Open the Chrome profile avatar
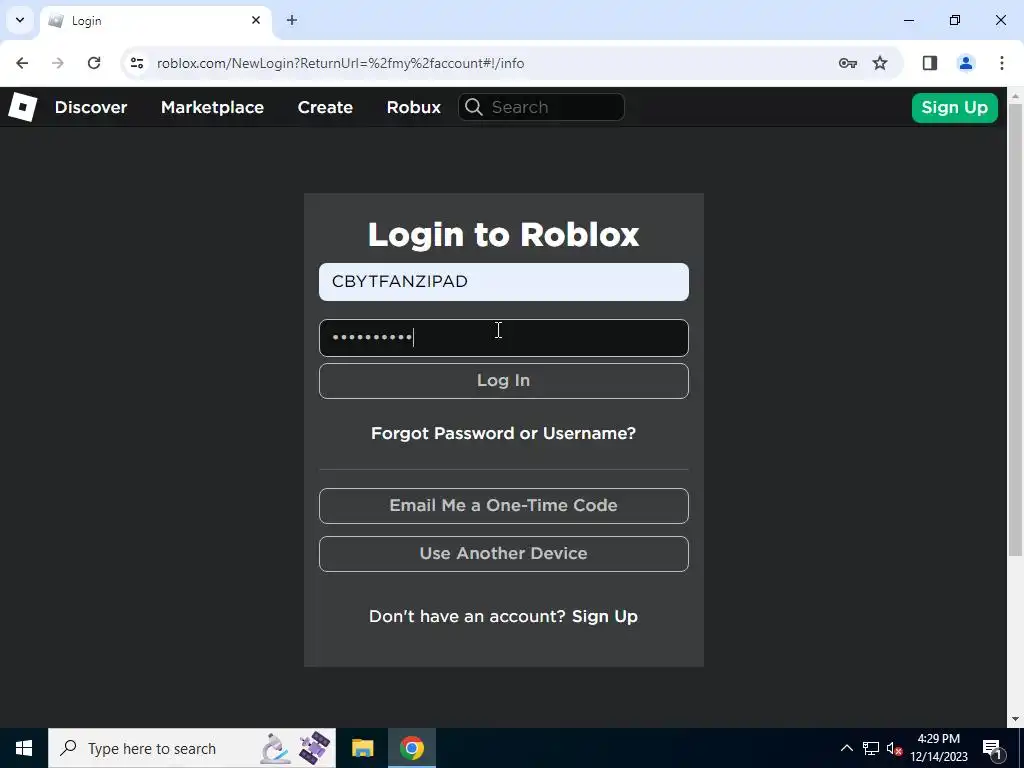Screen dimensions: 1024x768 (966, 63)
